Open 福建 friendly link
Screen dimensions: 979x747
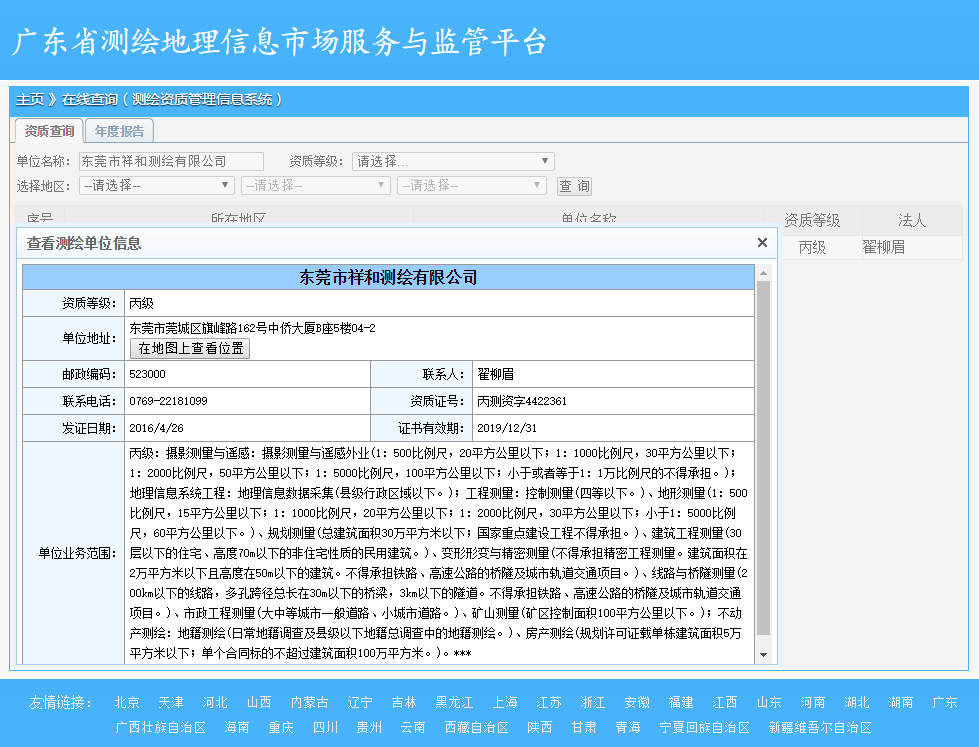click(x=681, y=702)
